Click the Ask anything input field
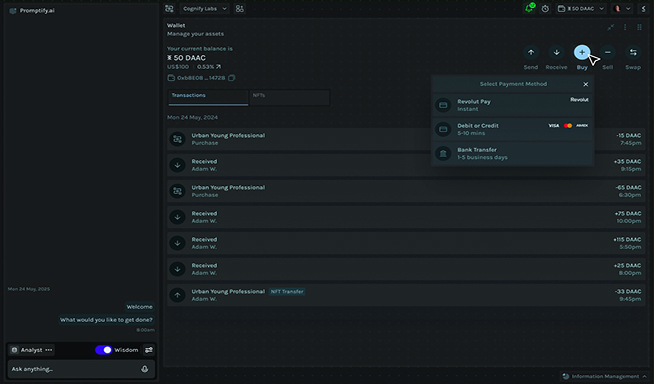Screen dimensions: 654x384 (81, 369)
